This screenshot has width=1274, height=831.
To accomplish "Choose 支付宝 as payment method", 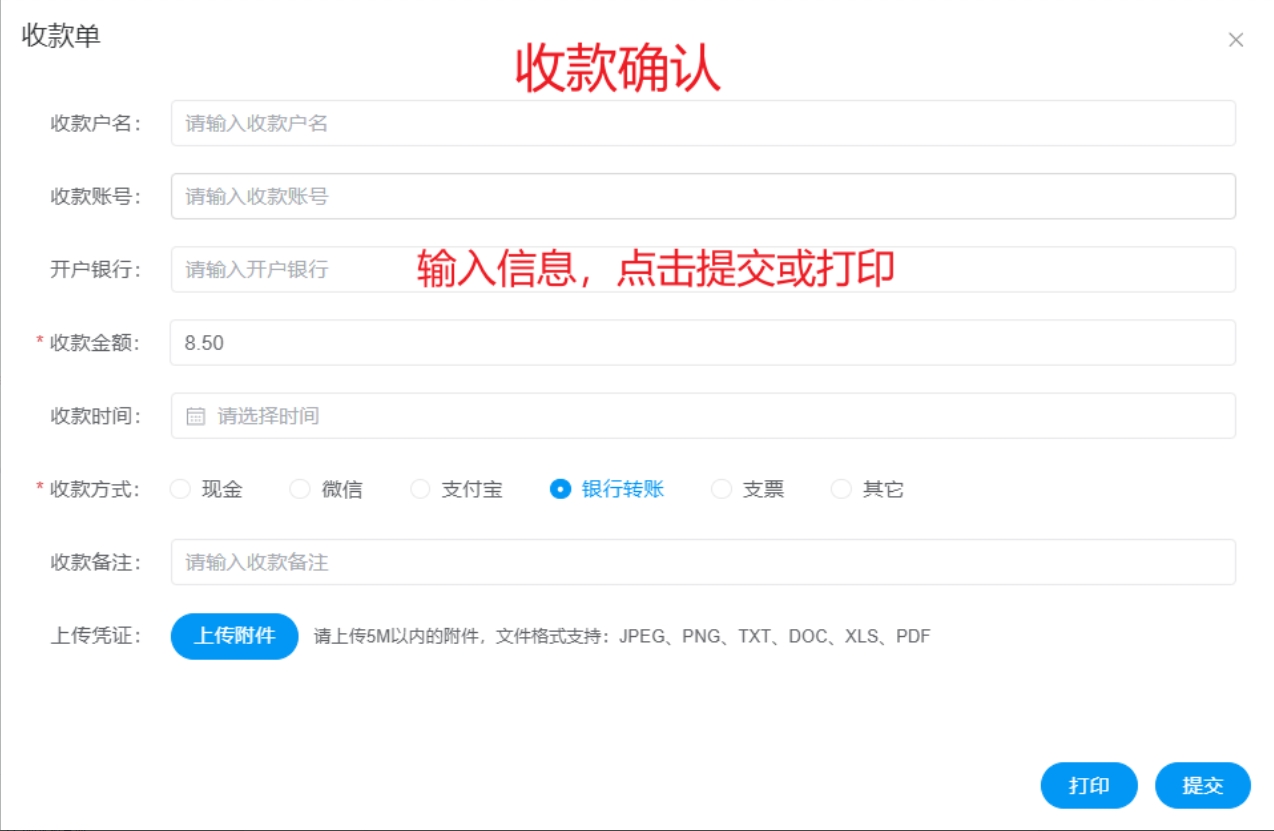I will coord(421,489).
